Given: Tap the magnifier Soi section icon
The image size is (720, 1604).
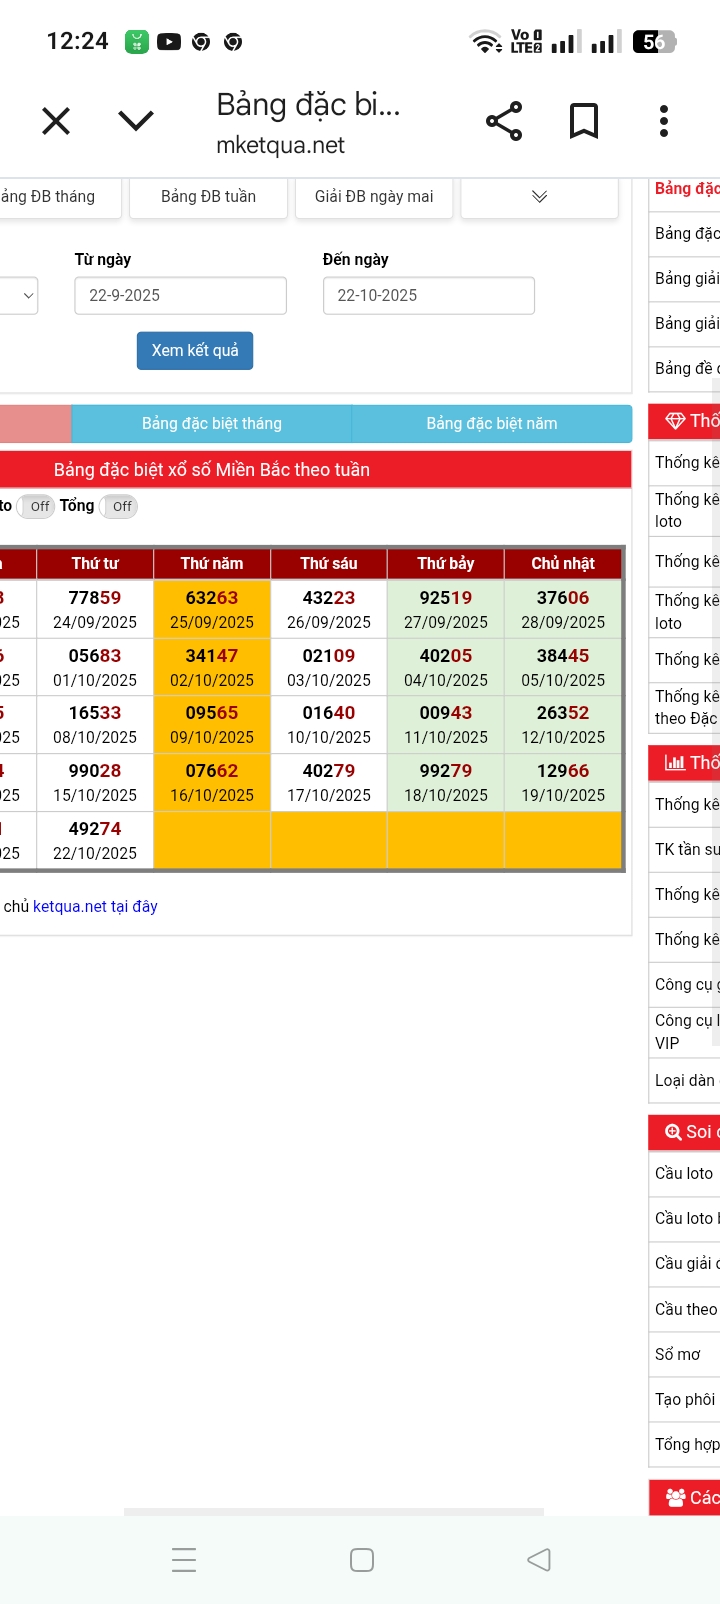Looking at the screenshot, I should click(673, 1132).
